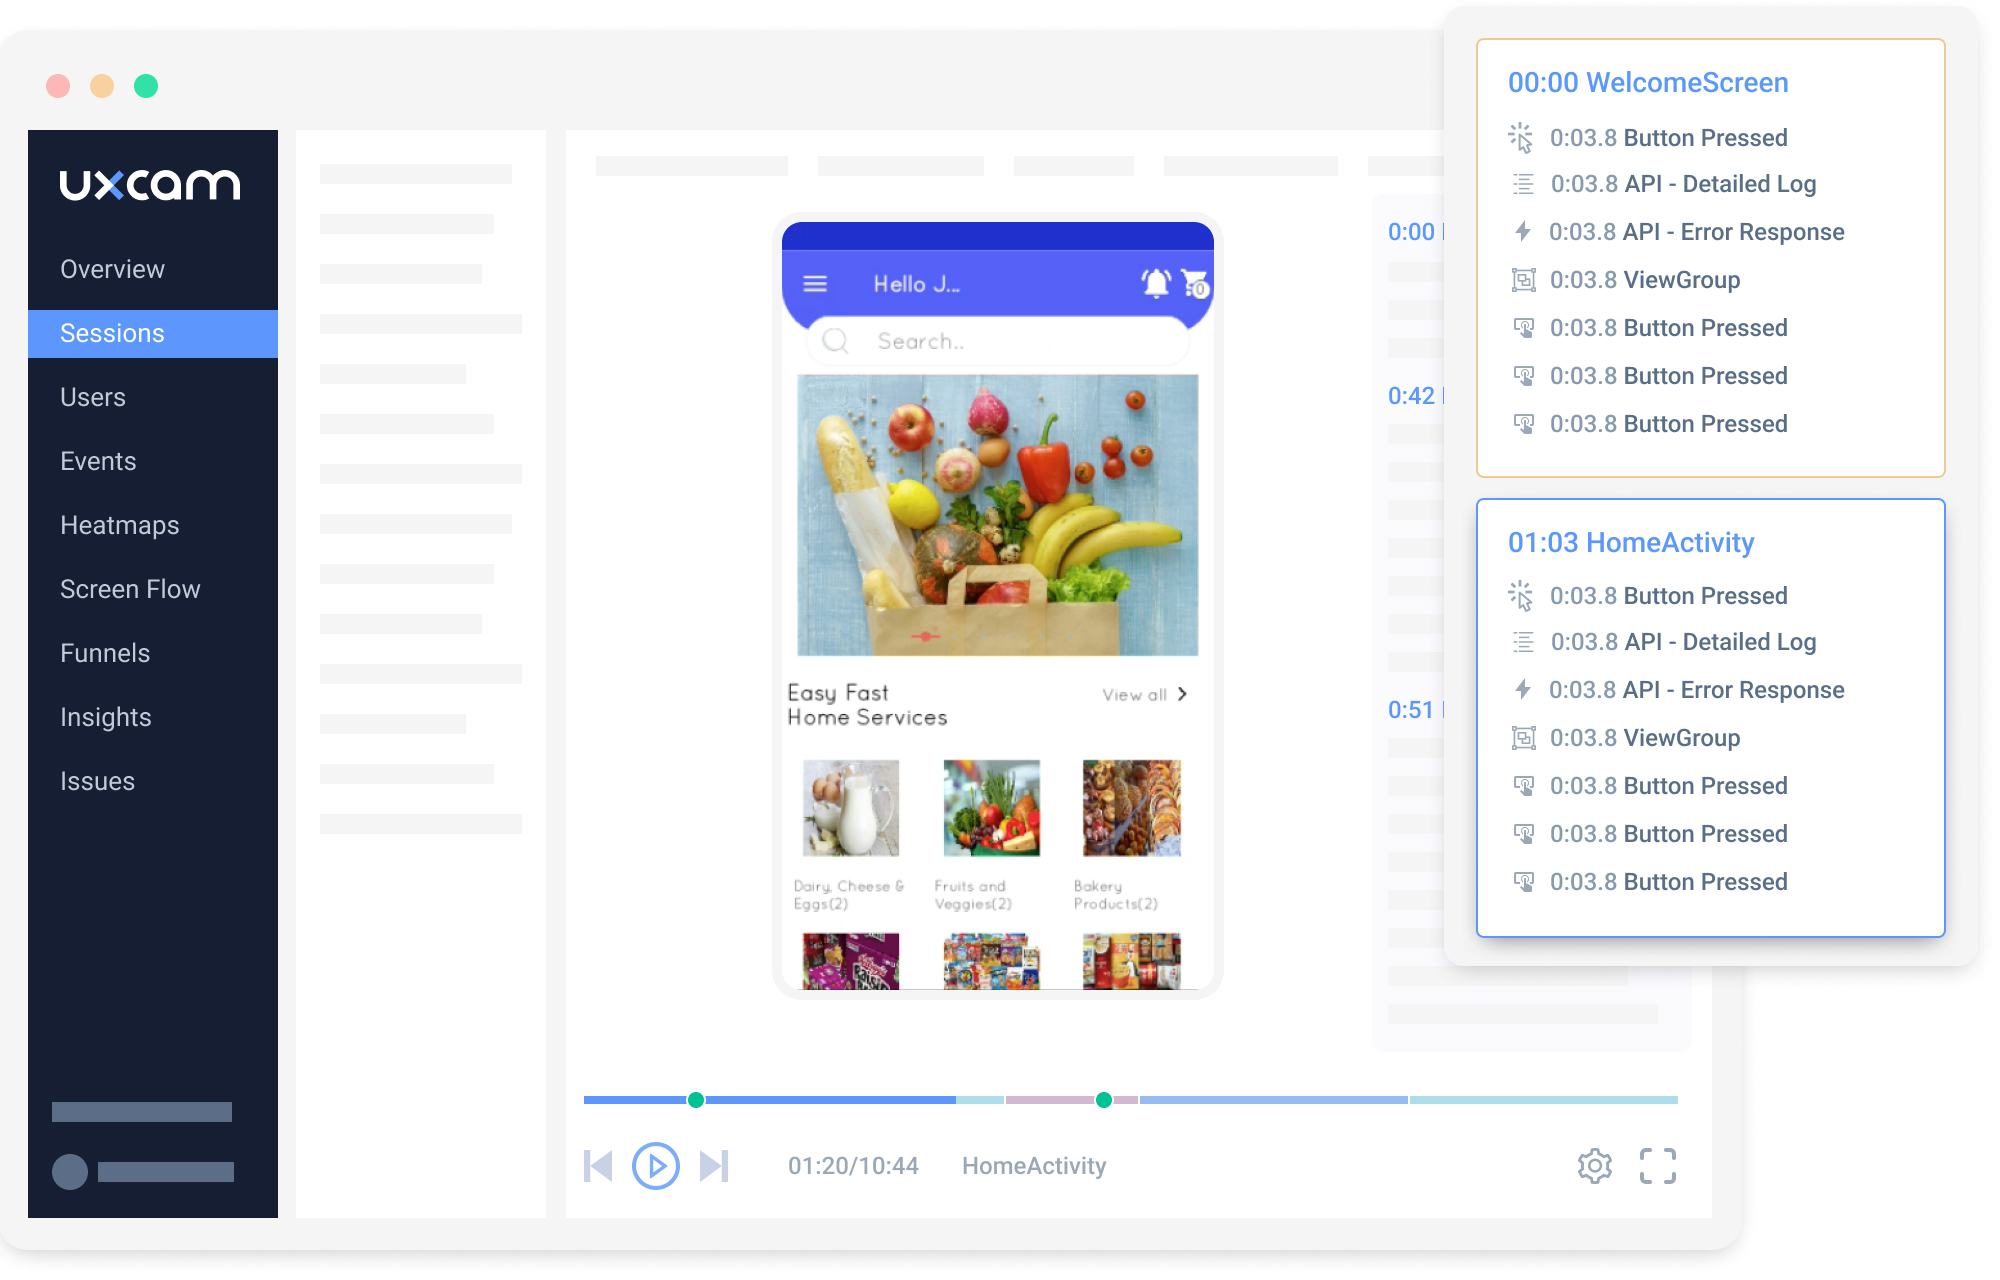The height and width of the screenshot is (1280, 2000).
Task: Open the Sessions sidebar tab
Action: click(153, 333)
